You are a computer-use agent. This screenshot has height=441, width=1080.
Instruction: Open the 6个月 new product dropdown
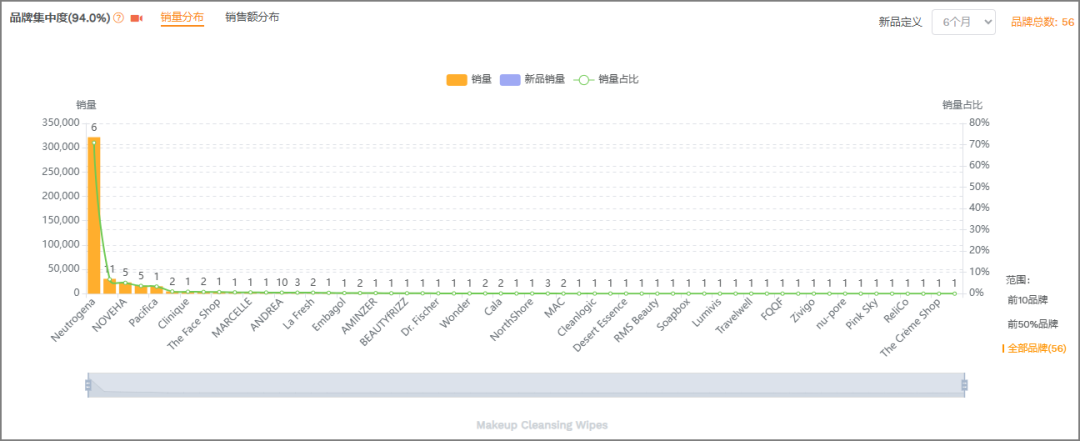[963, 22]
